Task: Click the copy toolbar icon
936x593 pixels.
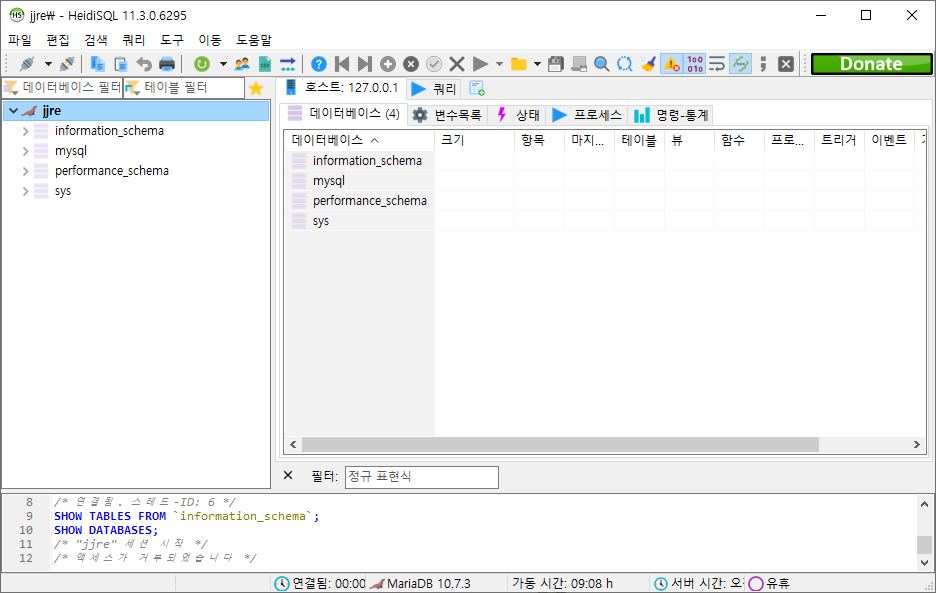Action: 97,64
